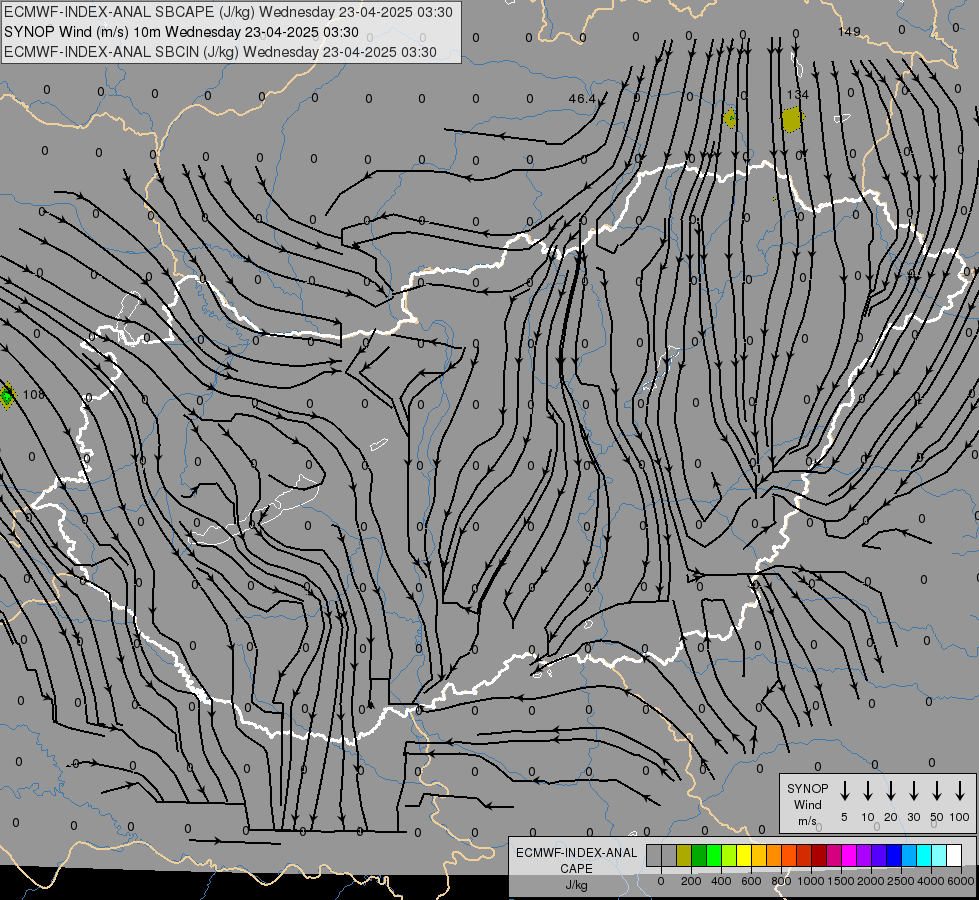Click the 600 tick label on color bar
The image size is (979, 900).
pos(751,881)
